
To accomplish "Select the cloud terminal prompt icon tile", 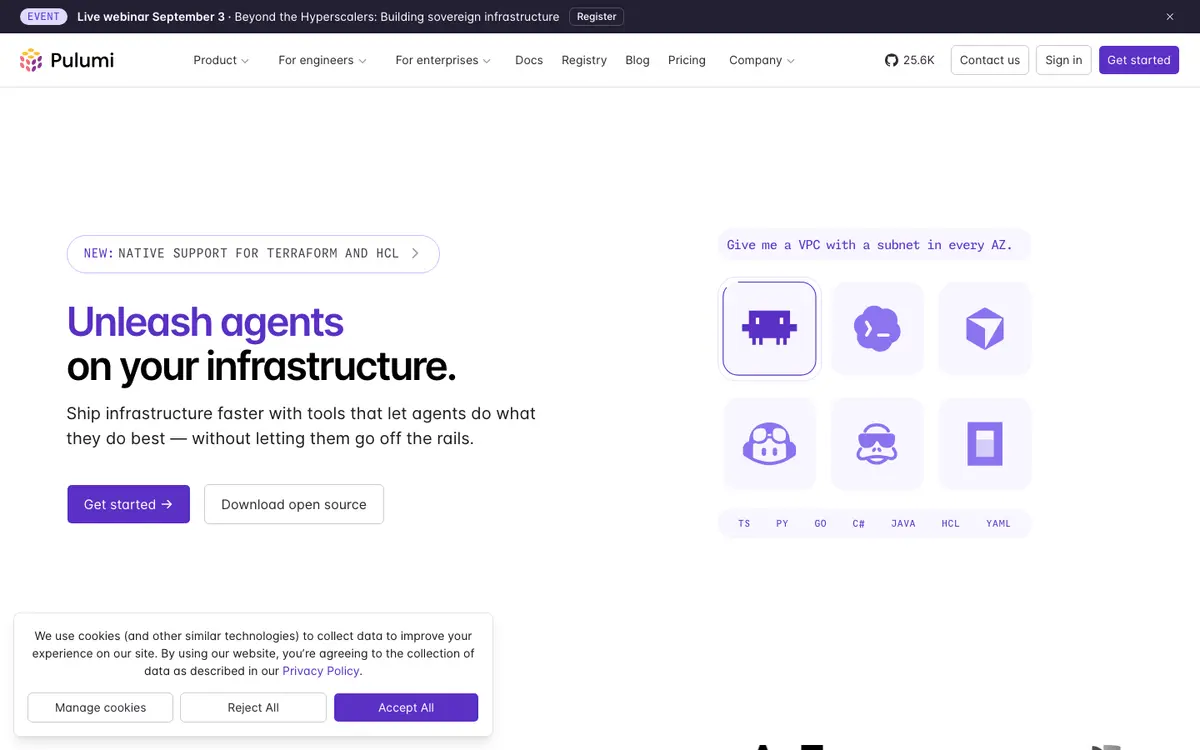I will click(877, 328).
